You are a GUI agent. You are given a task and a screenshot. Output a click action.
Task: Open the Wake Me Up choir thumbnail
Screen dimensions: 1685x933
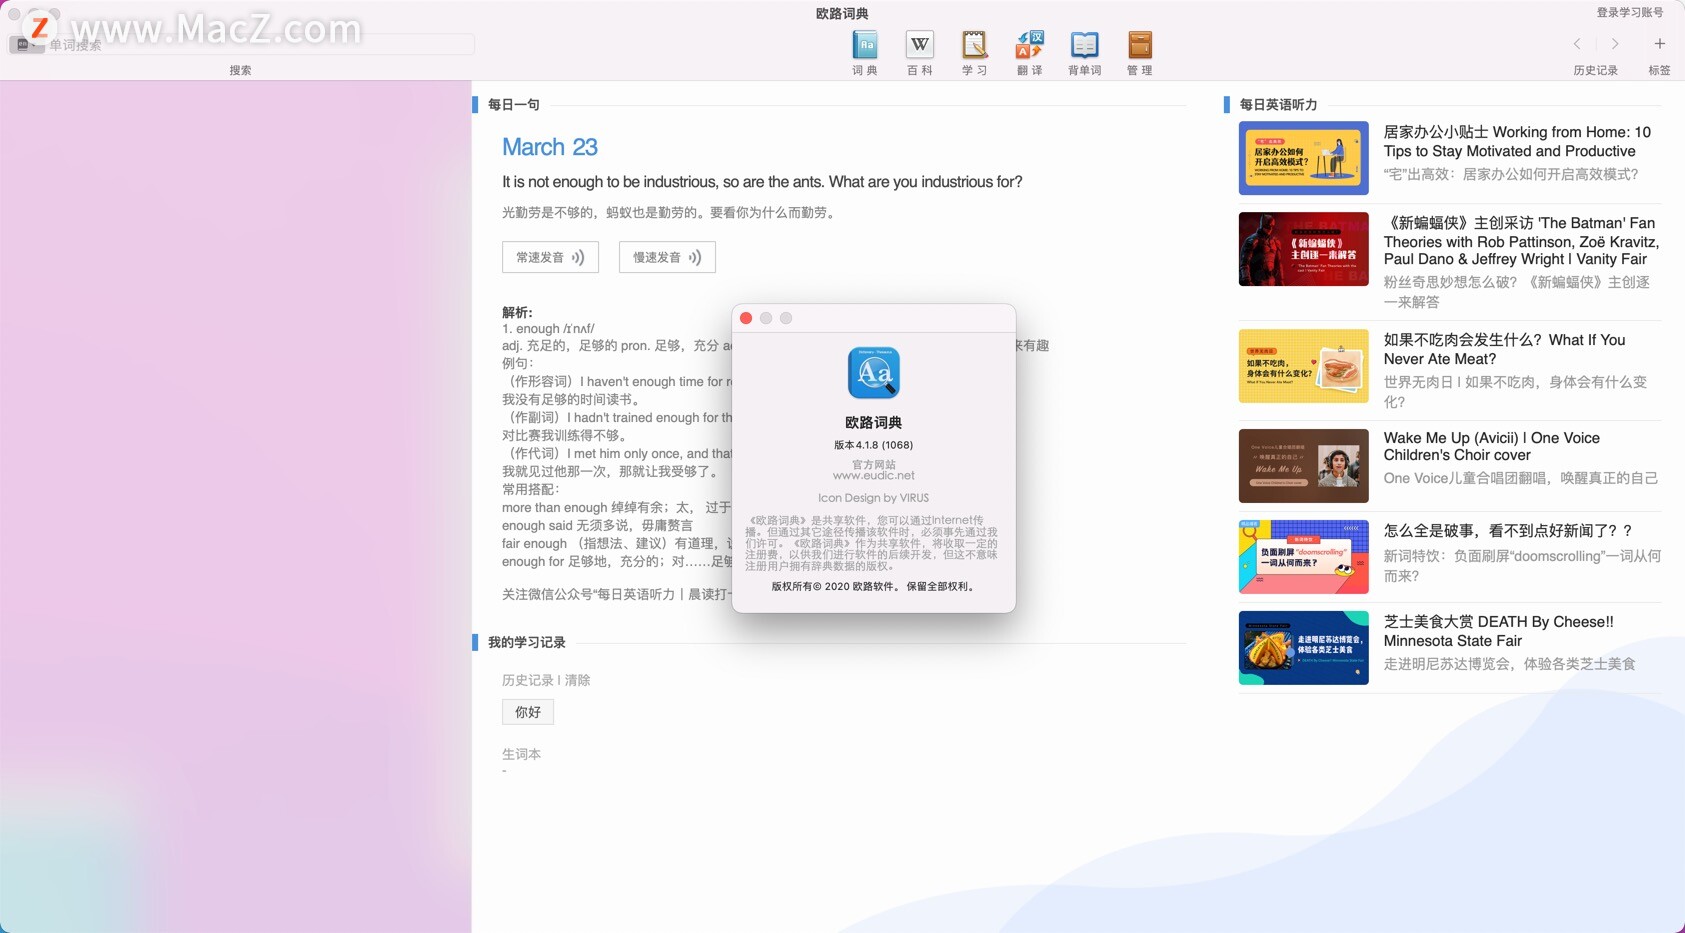tap(1303, 466)
